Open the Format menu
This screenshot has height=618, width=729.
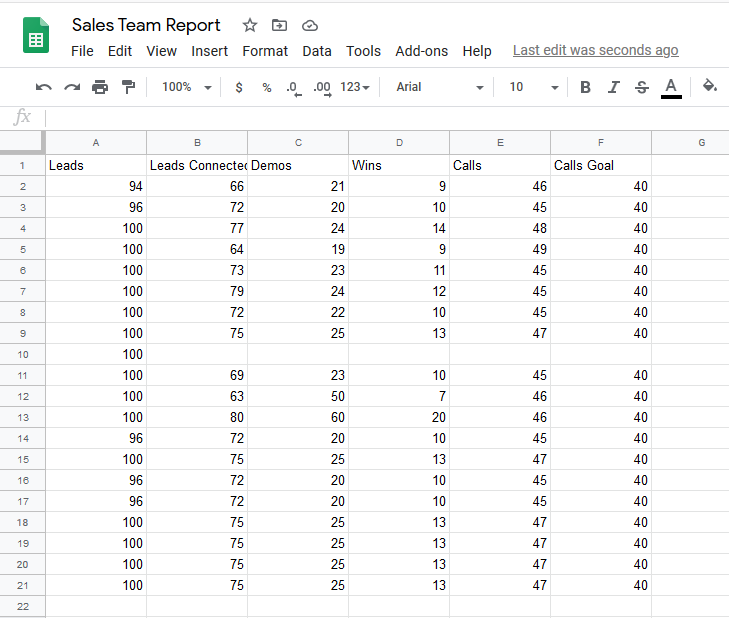265,51
